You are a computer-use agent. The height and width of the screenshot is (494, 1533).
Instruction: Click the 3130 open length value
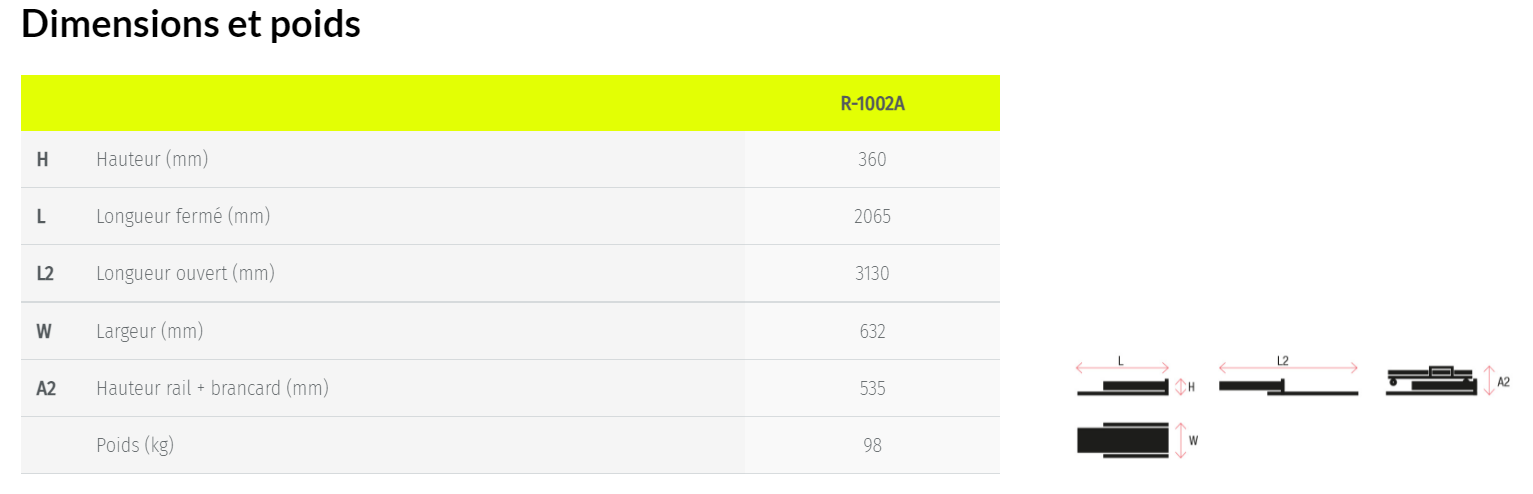pos(872,273)
